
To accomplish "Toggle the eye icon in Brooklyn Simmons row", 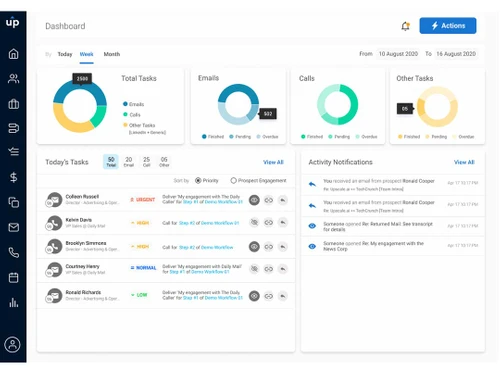I will click(x=254, y=247).
